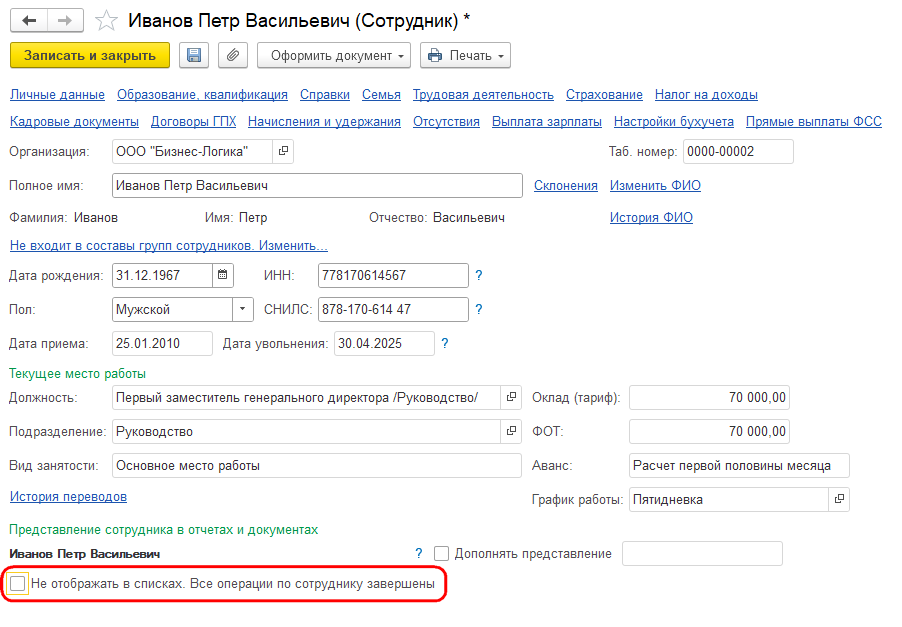
Task: Open Образование, квалификация section
Action: (x=202, y=95)
